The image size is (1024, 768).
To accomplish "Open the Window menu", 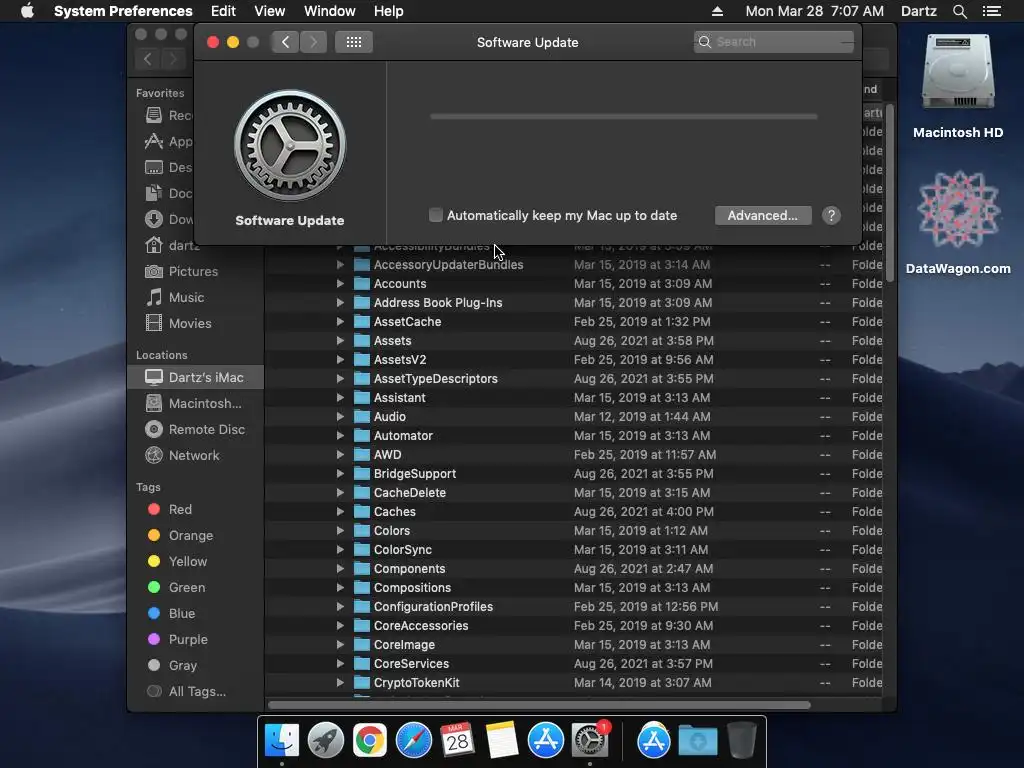I will point(330,11).
